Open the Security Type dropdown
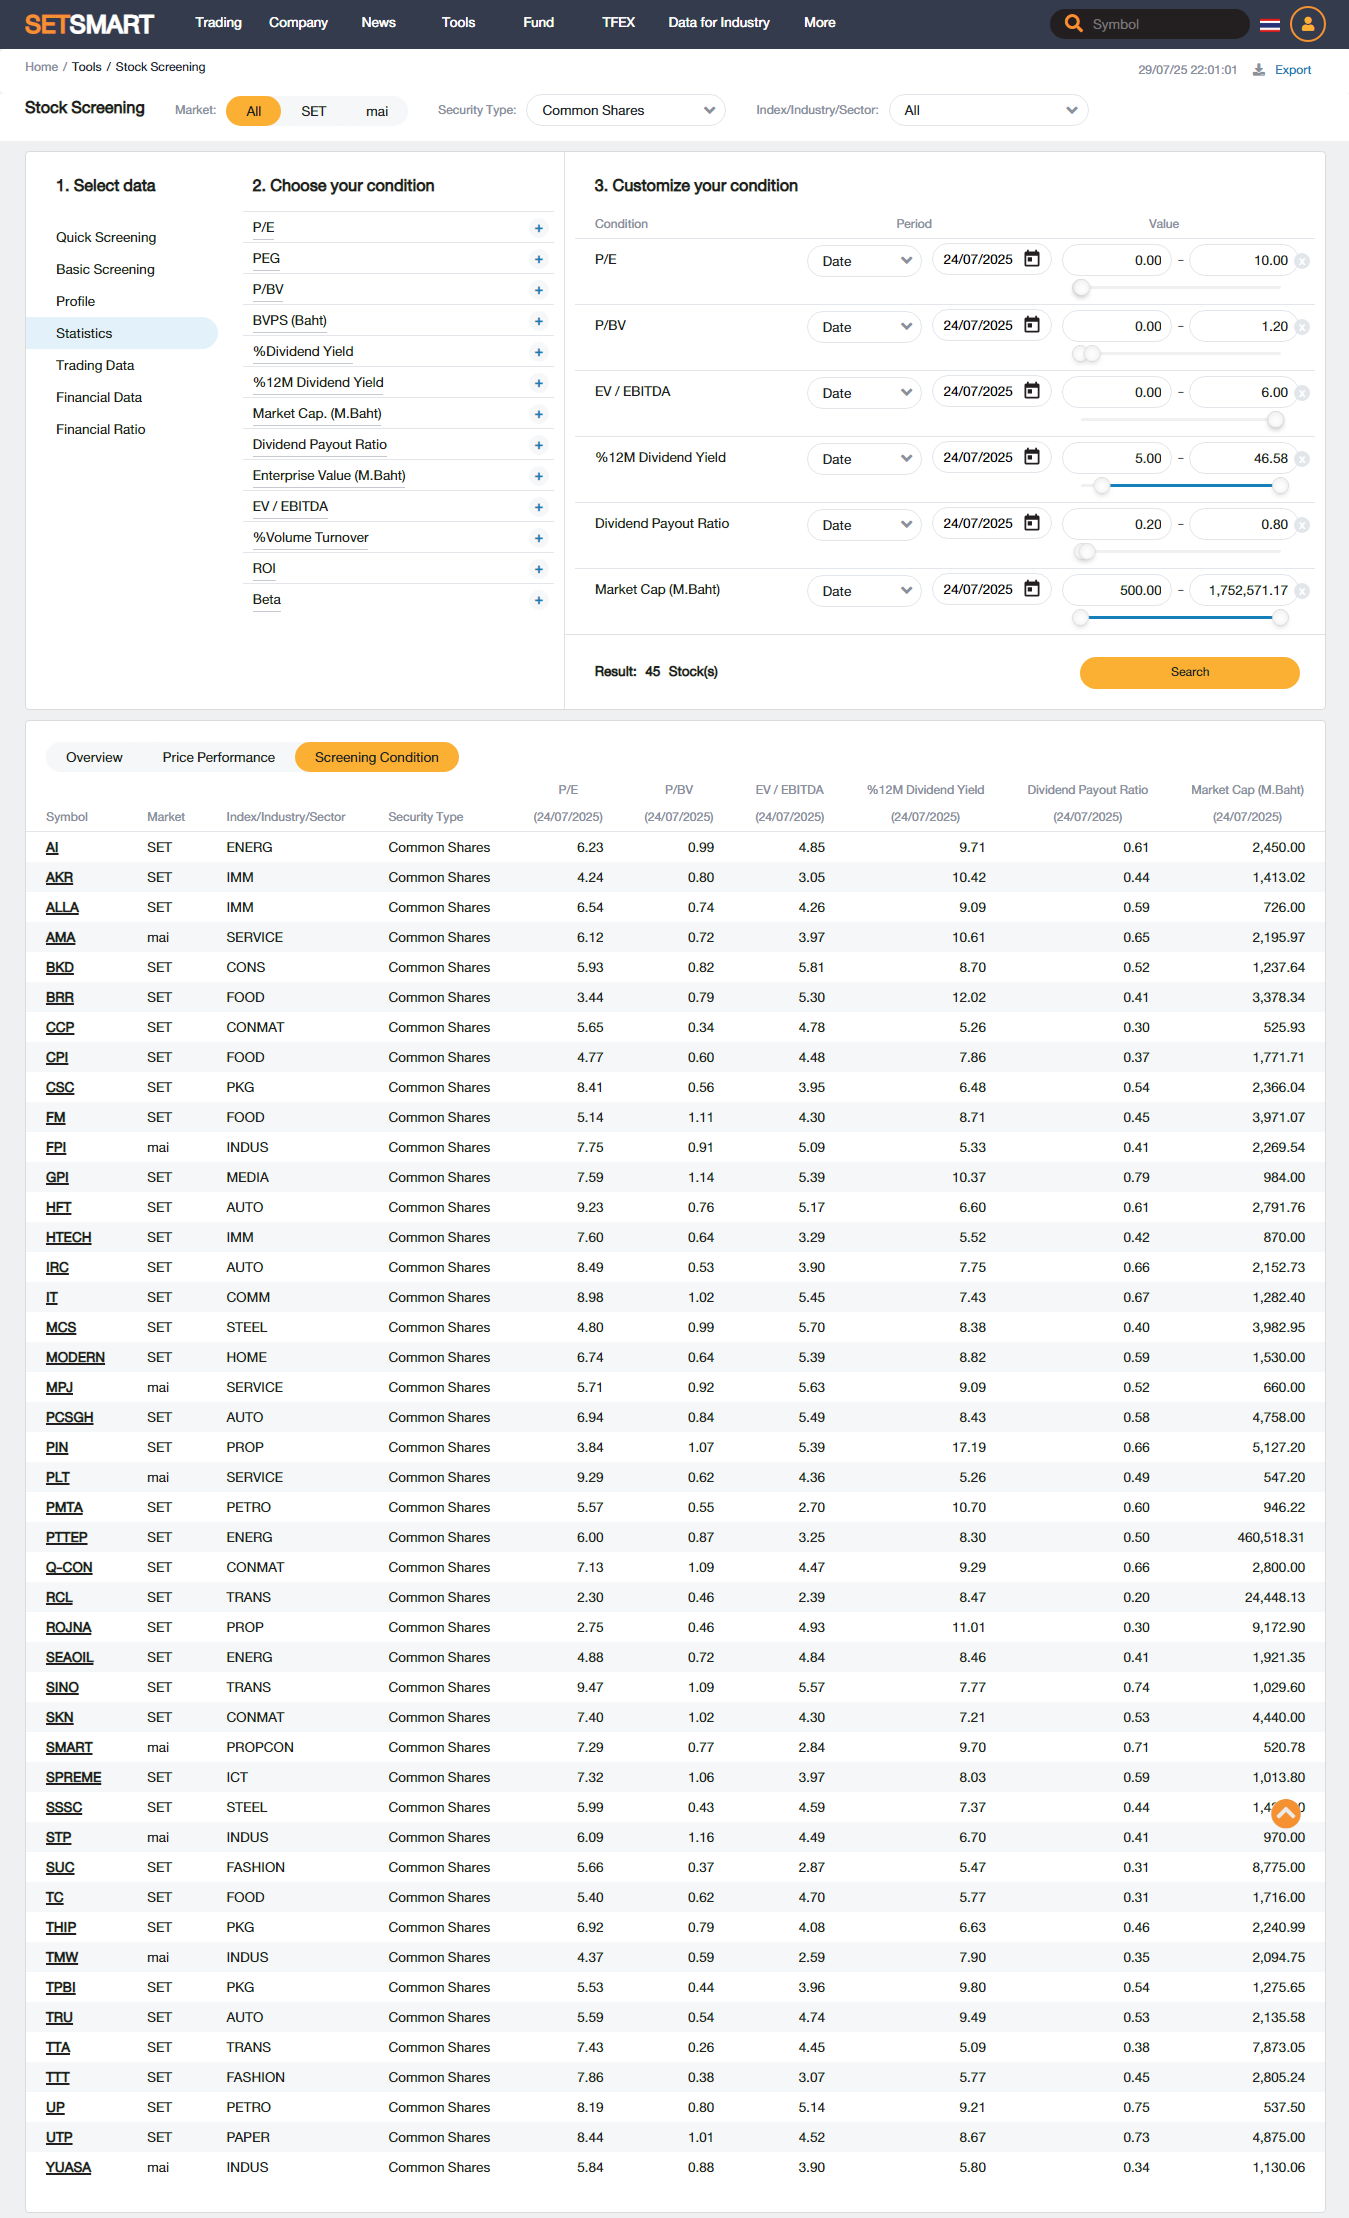Image resolution: width=1349 pixels, height=2218 pixels. click(626, 110)
